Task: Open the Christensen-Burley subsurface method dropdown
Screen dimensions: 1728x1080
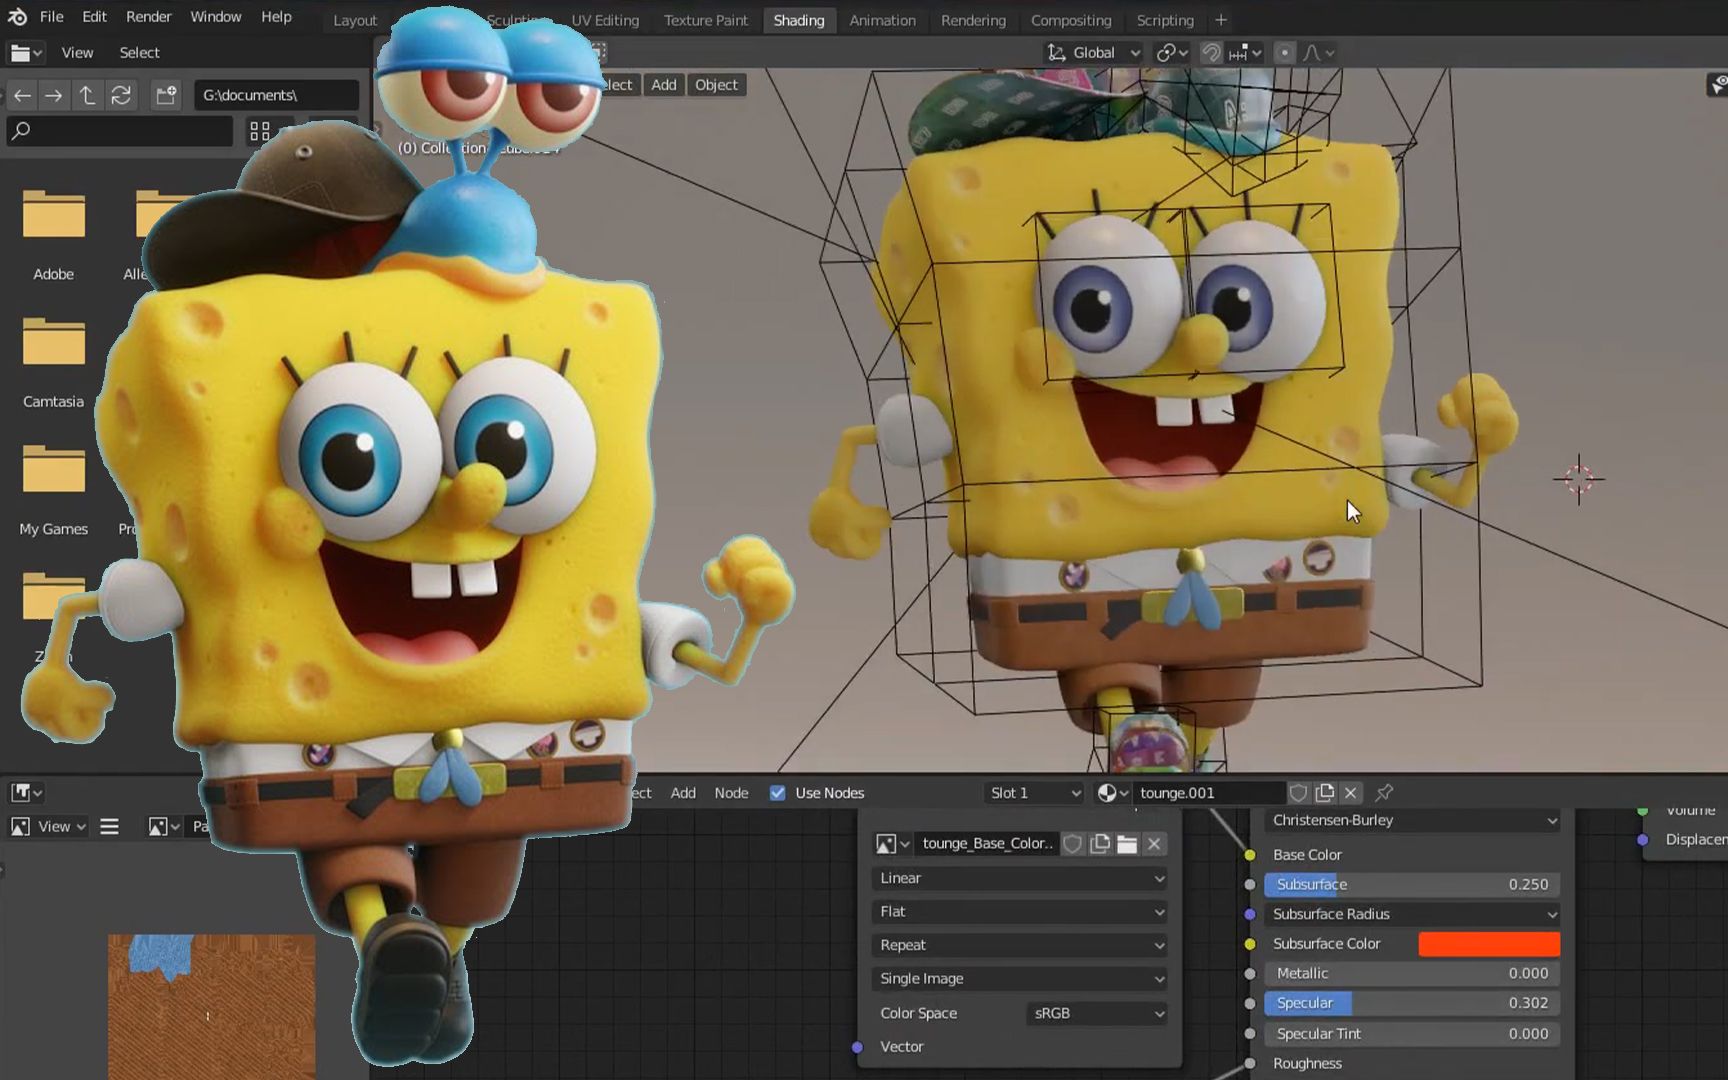Action: [x=1412, y=820]
